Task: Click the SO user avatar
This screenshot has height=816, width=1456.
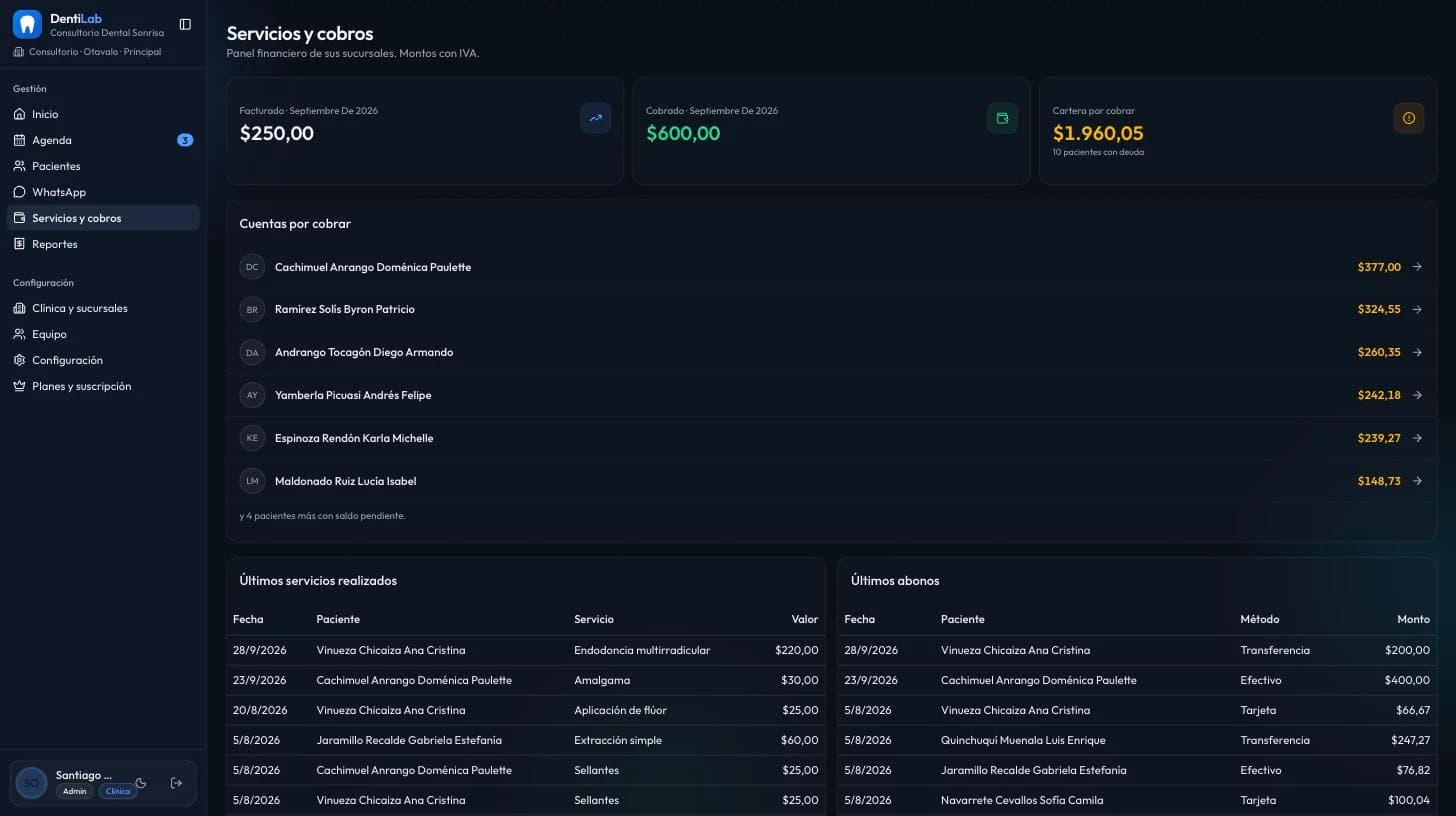Action: click(31, 783)
